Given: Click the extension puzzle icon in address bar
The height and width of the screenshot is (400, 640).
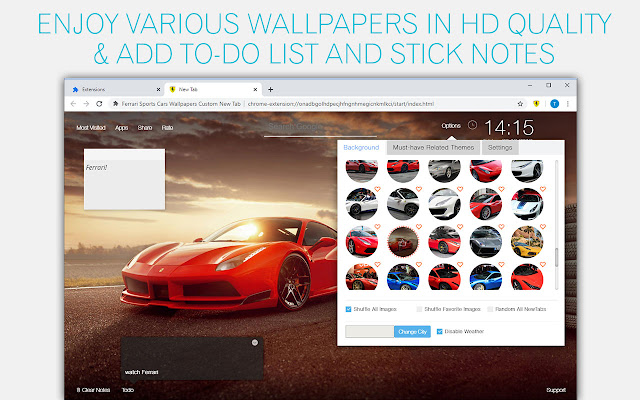Looking at the screenshot, I should 116,104.
